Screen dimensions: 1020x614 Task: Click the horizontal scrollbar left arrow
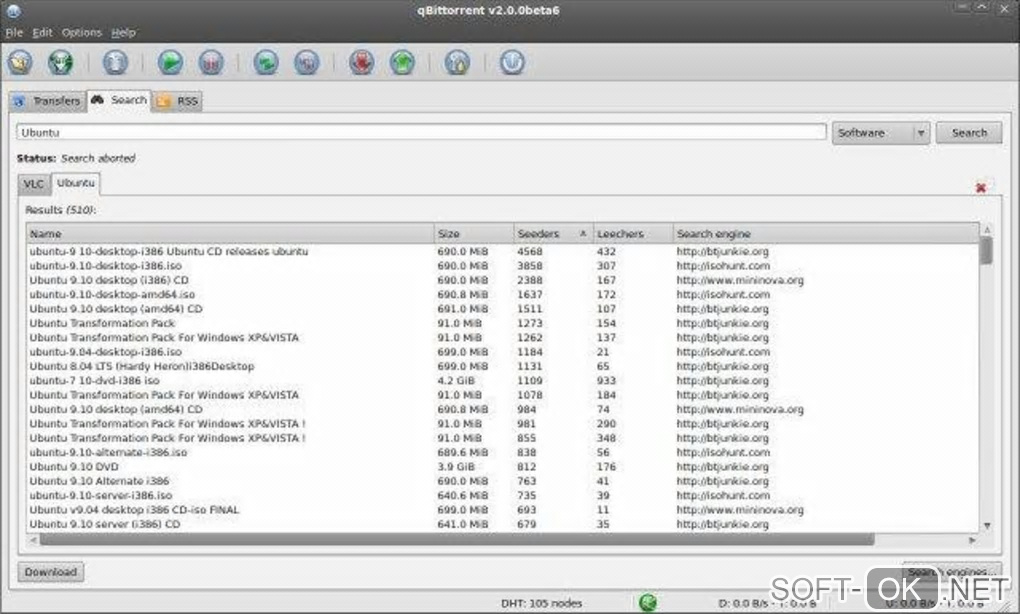tap(33, 540)
